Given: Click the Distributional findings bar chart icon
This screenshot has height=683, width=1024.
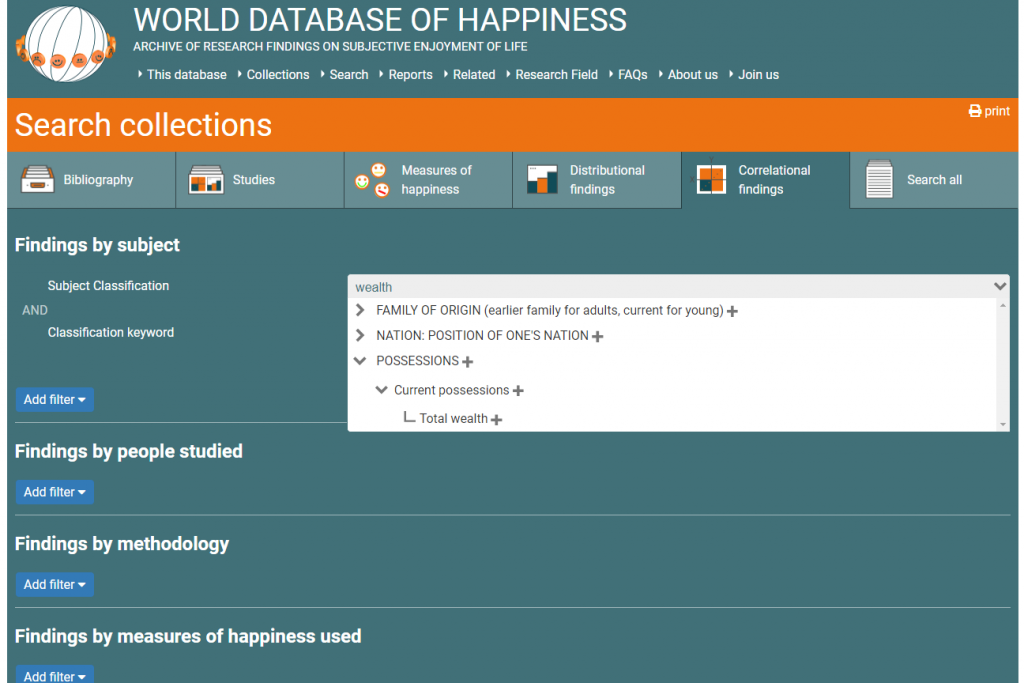Looking at the screenshot, I should [542, 180].
